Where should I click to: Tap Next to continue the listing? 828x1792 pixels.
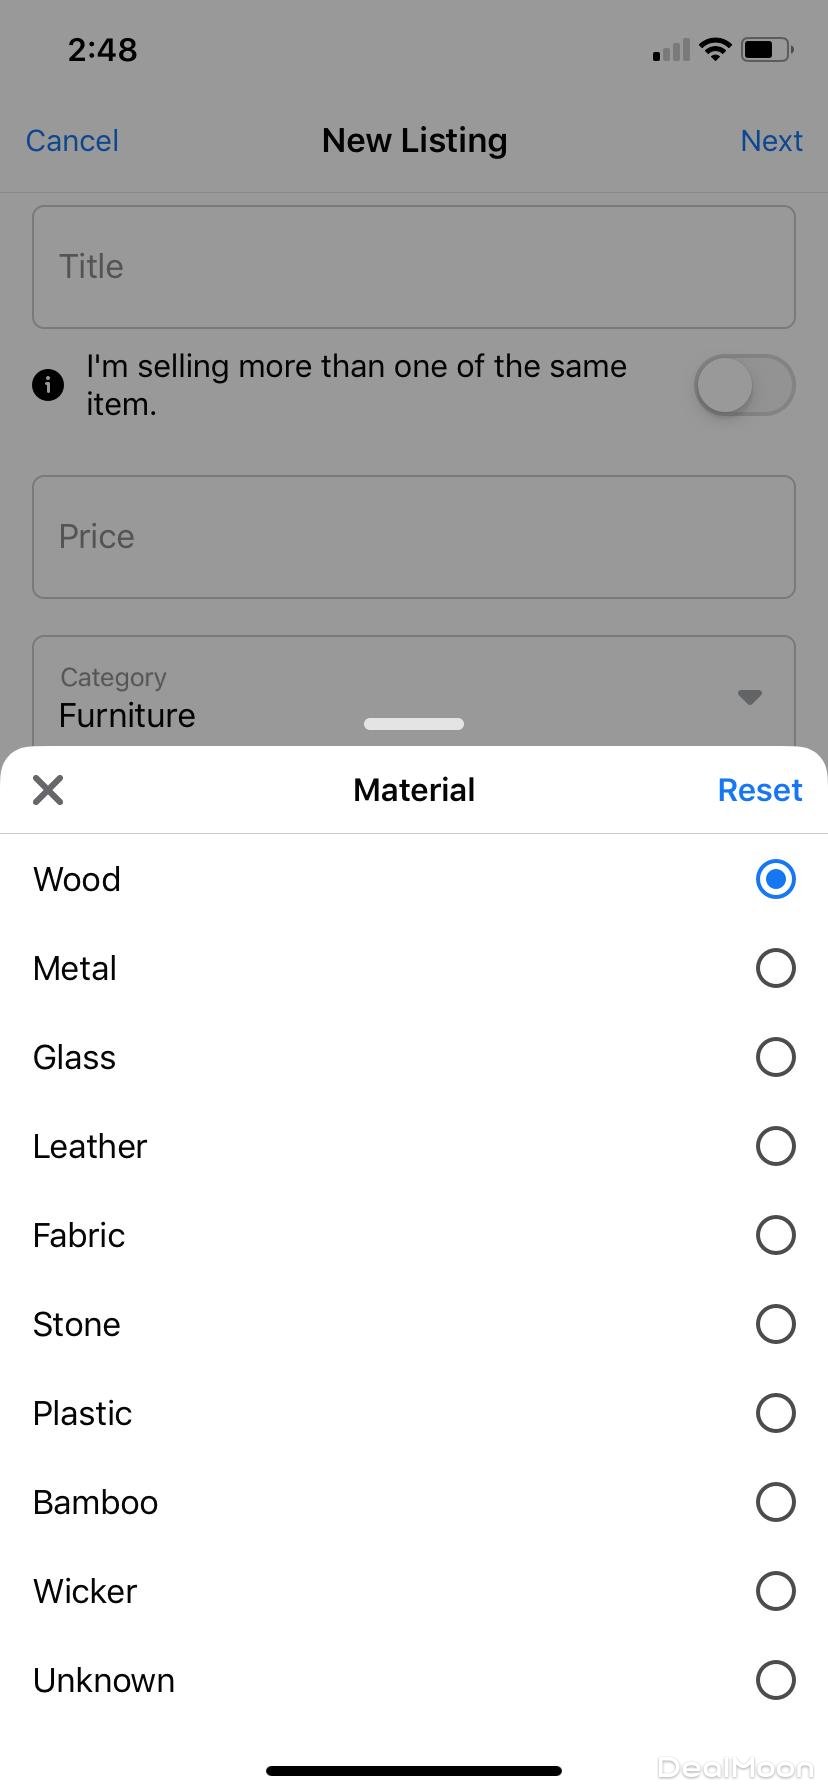[x=771, y=141]
